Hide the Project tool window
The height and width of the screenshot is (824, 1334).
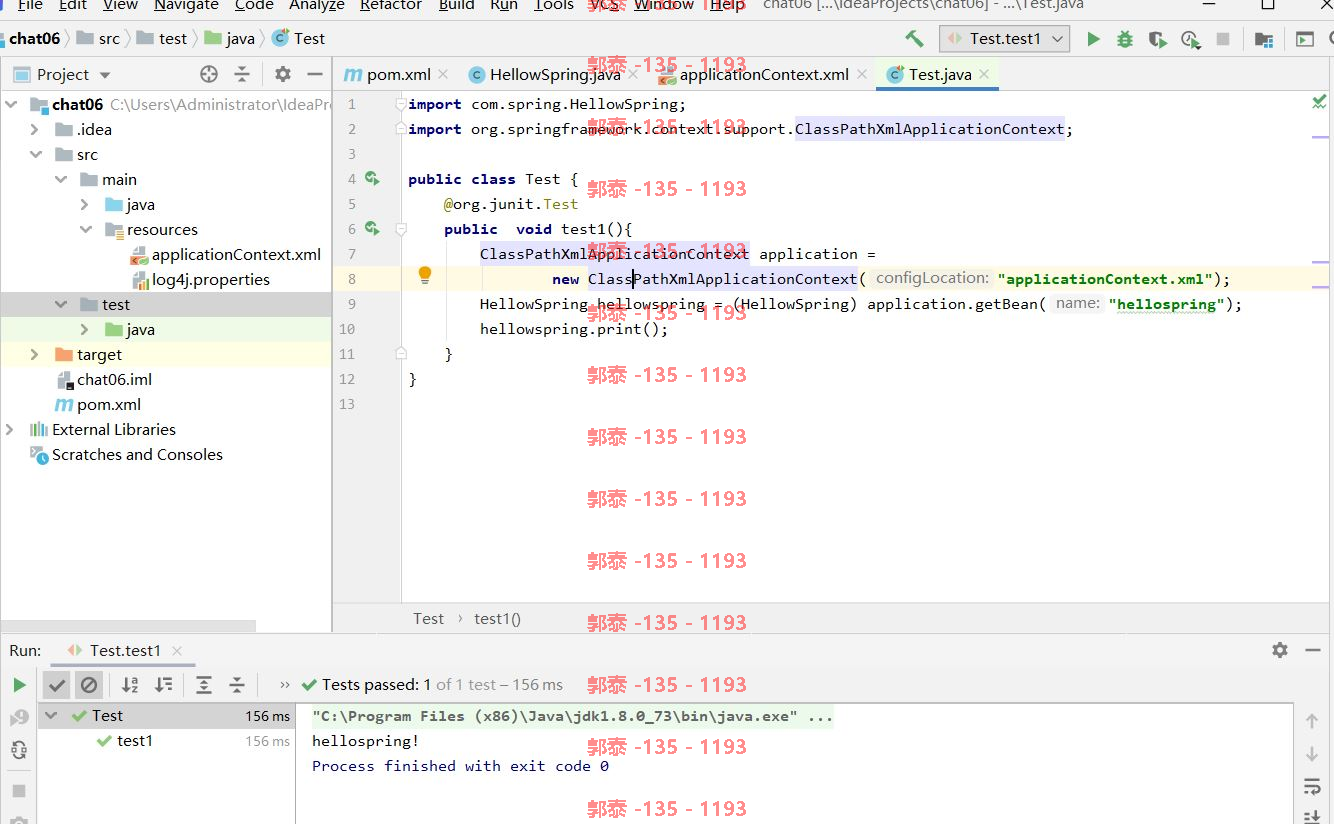coord(314,74)
